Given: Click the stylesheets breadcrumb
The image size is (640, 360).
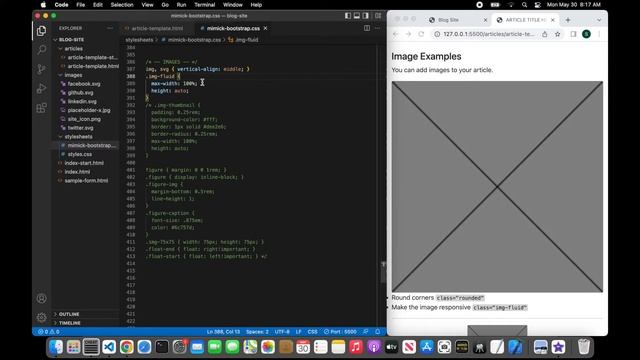Looking at the screenshot, I should point(139,40).
